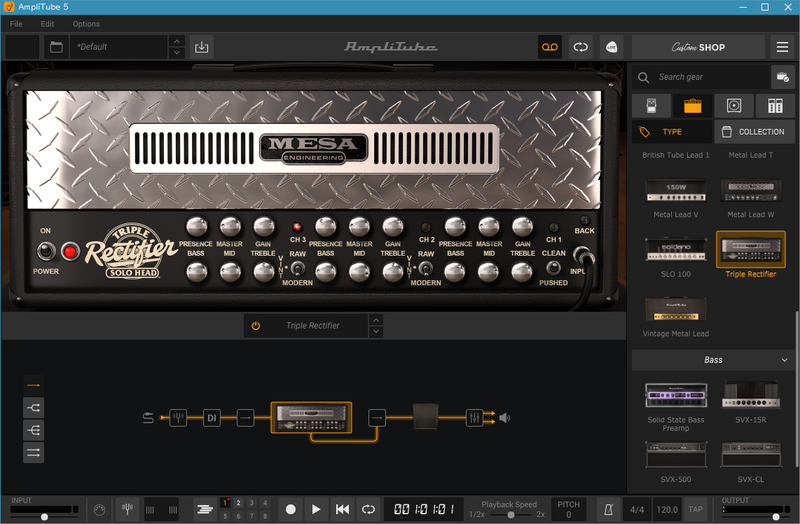Open the Edit menu
This screenshot has width=800, height=524.
tap(47, 24)
